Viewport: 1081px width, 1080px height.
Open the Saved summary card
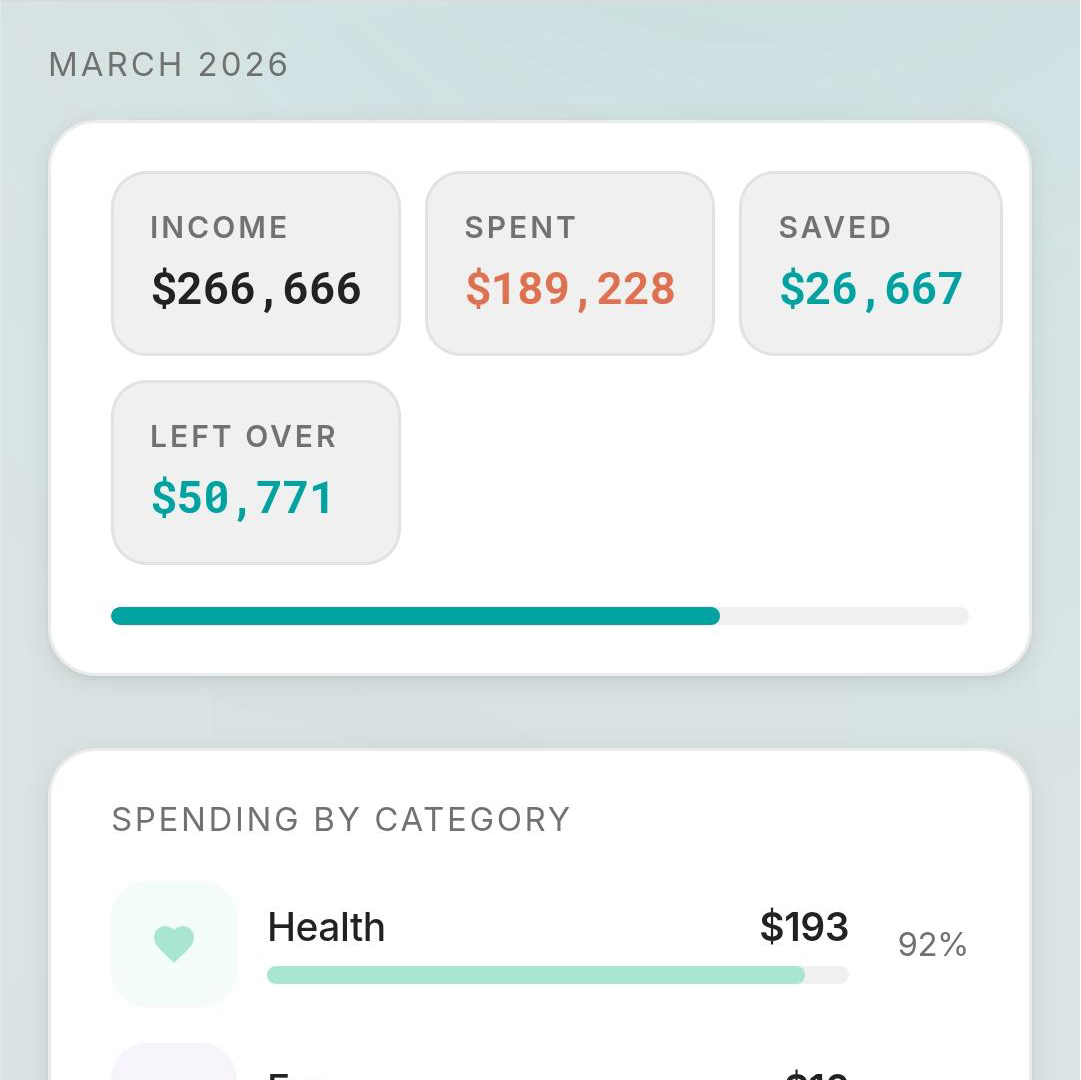870,263
